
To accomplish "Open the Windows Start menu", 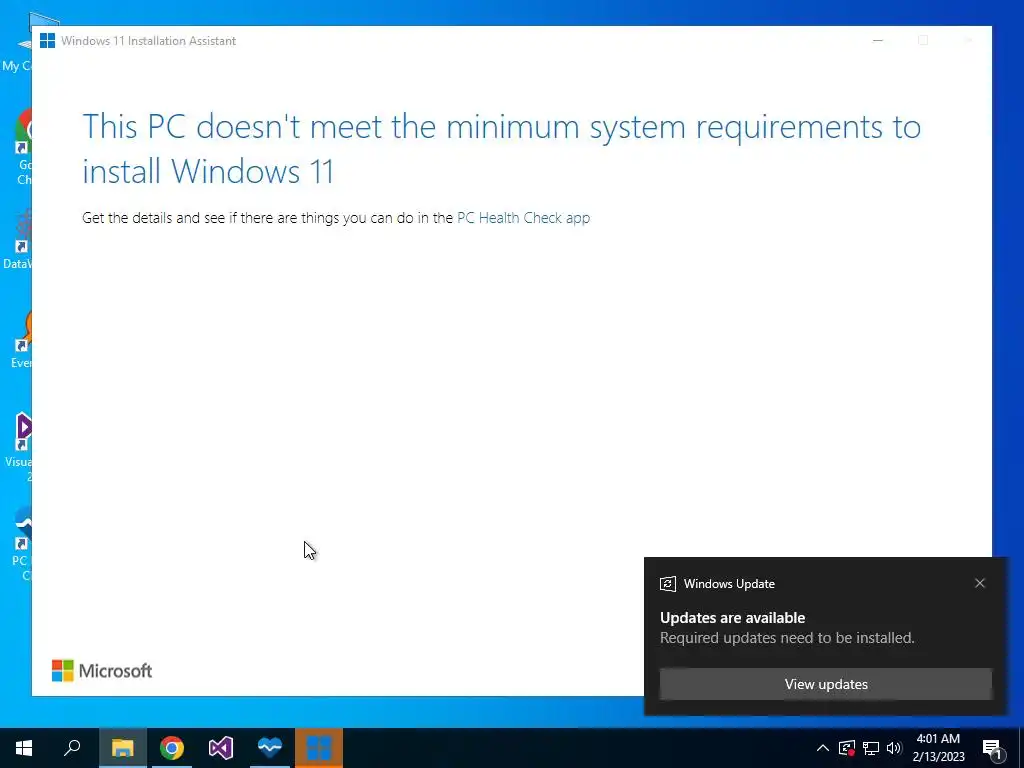I will (x=24, y=748).
